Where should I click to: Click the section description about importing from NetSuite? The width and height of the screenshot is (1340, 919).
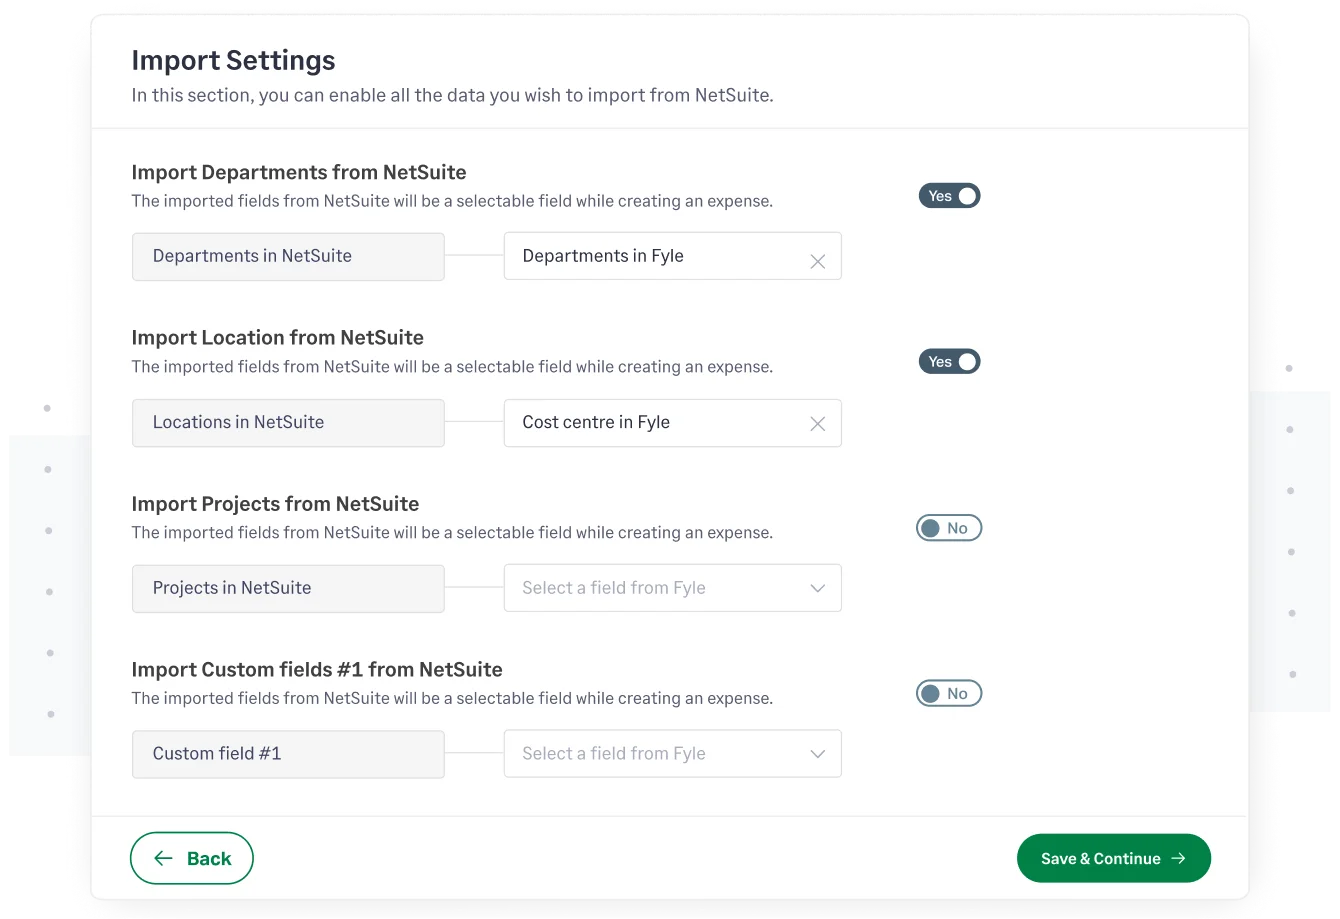click(x=453, y=96)
